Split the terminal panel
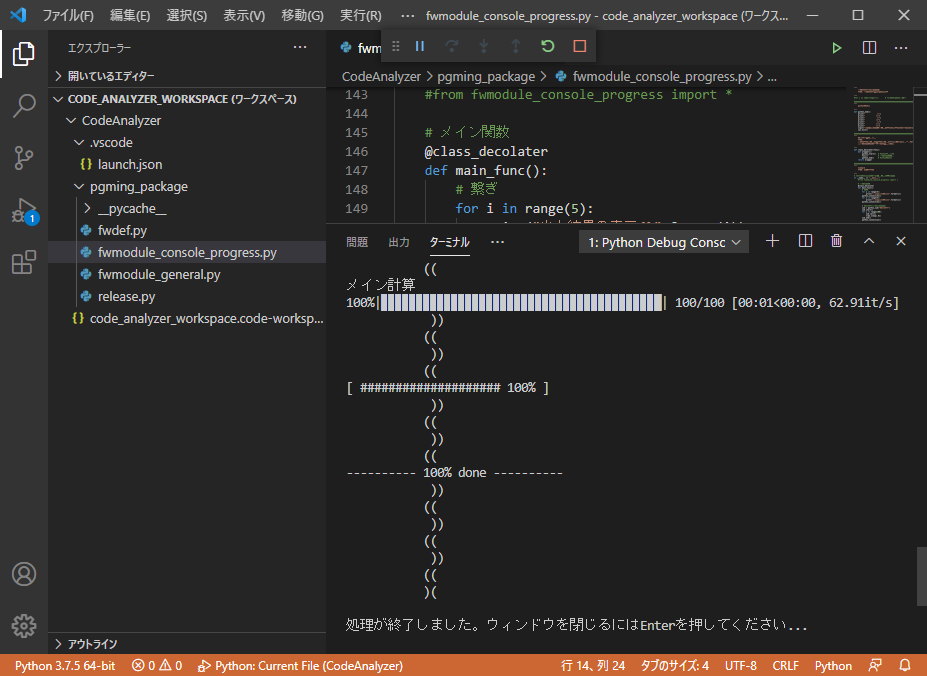Viewport: 927px width, 676px height. 805,241
